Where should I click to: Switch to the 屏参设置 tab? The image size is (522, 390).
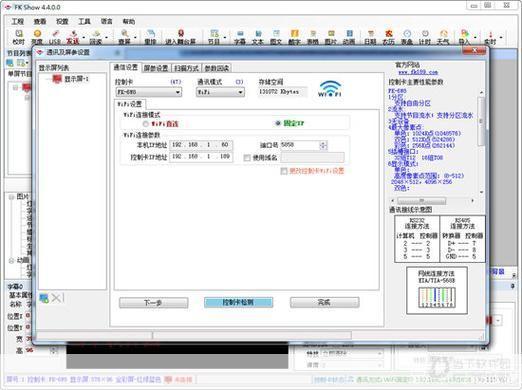[156, 68]
